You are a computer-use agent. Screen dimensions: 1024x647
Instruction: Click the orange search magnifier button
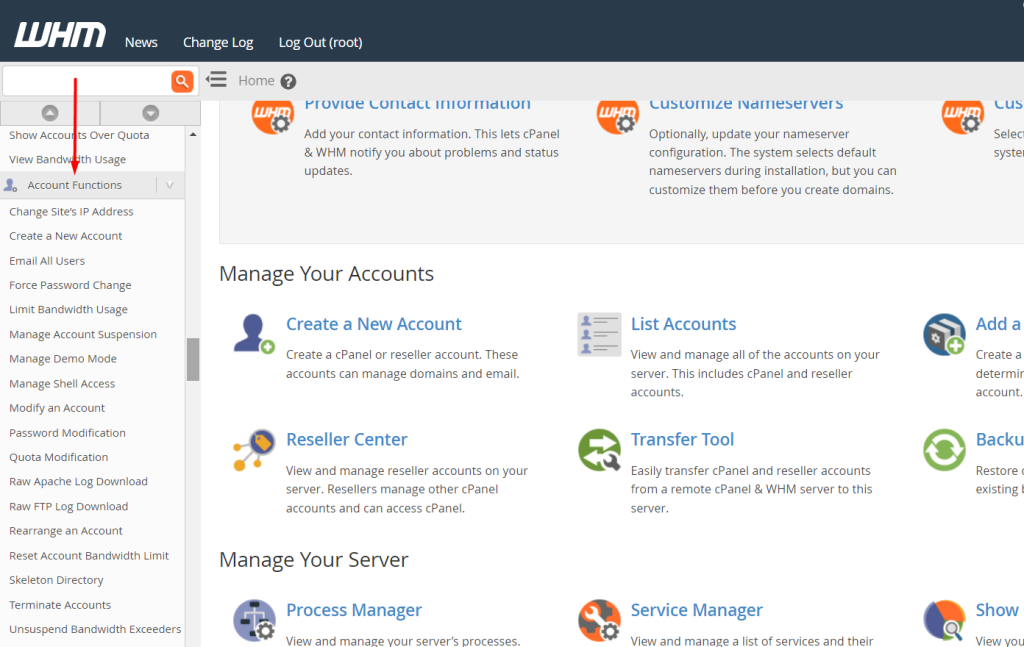[x=182, y=81]
